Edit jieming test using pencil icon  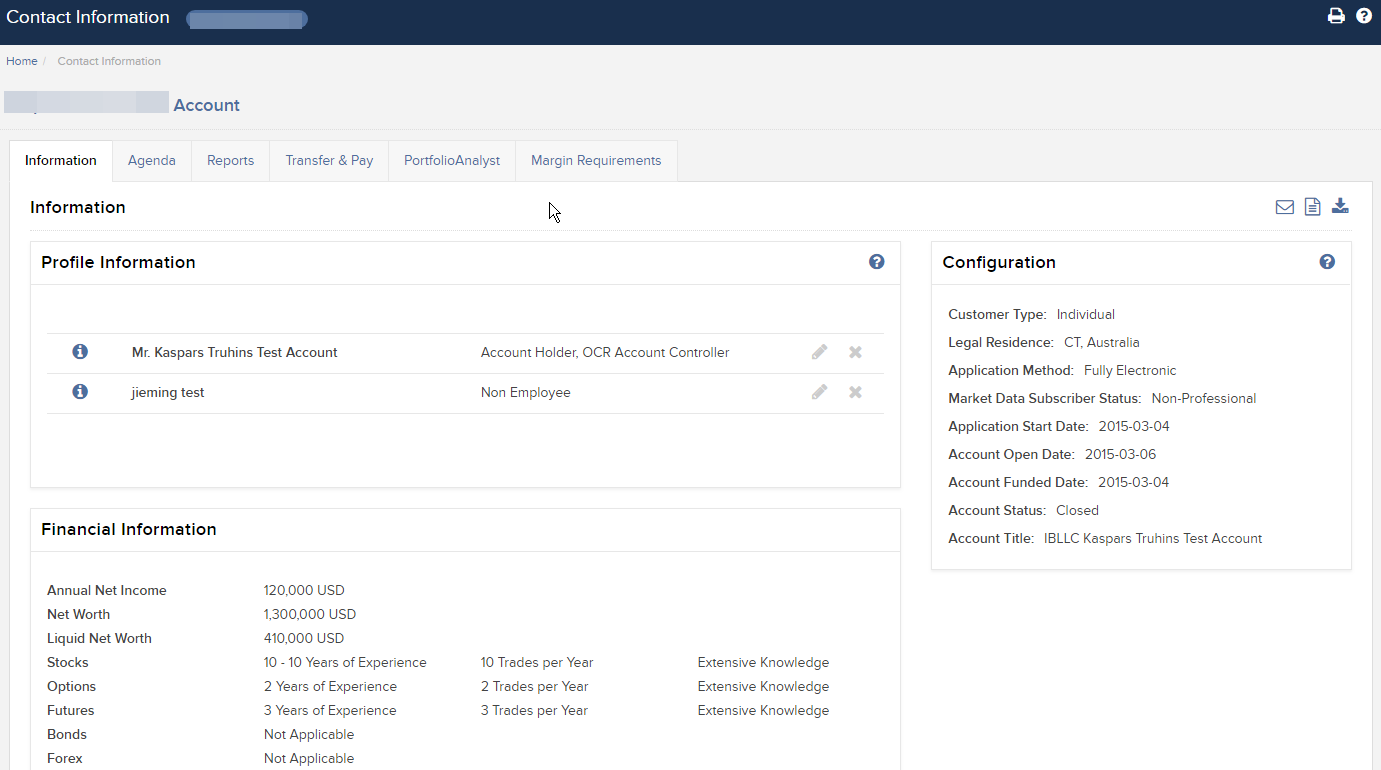820,392
